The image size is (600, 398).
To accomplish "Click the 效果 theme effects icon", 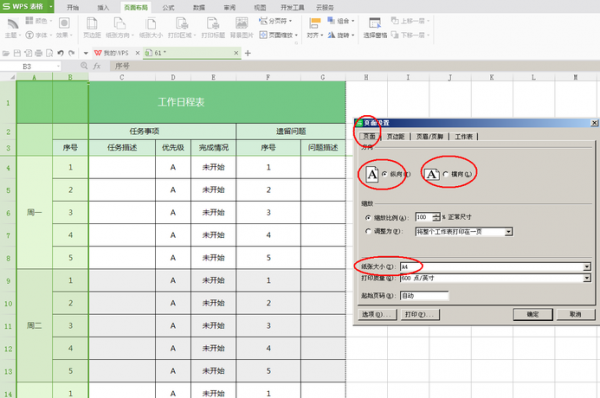I will [64, 23].
